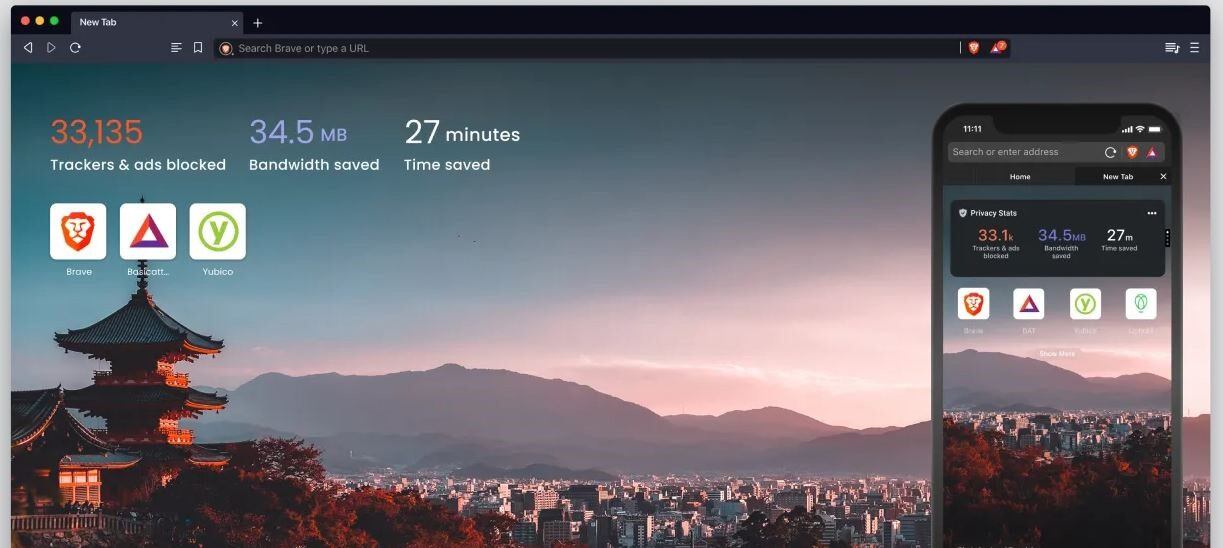Tap the reload icon in phone address bar
This screenshot has height=548, width=1223.
(x=1110, y=152)
